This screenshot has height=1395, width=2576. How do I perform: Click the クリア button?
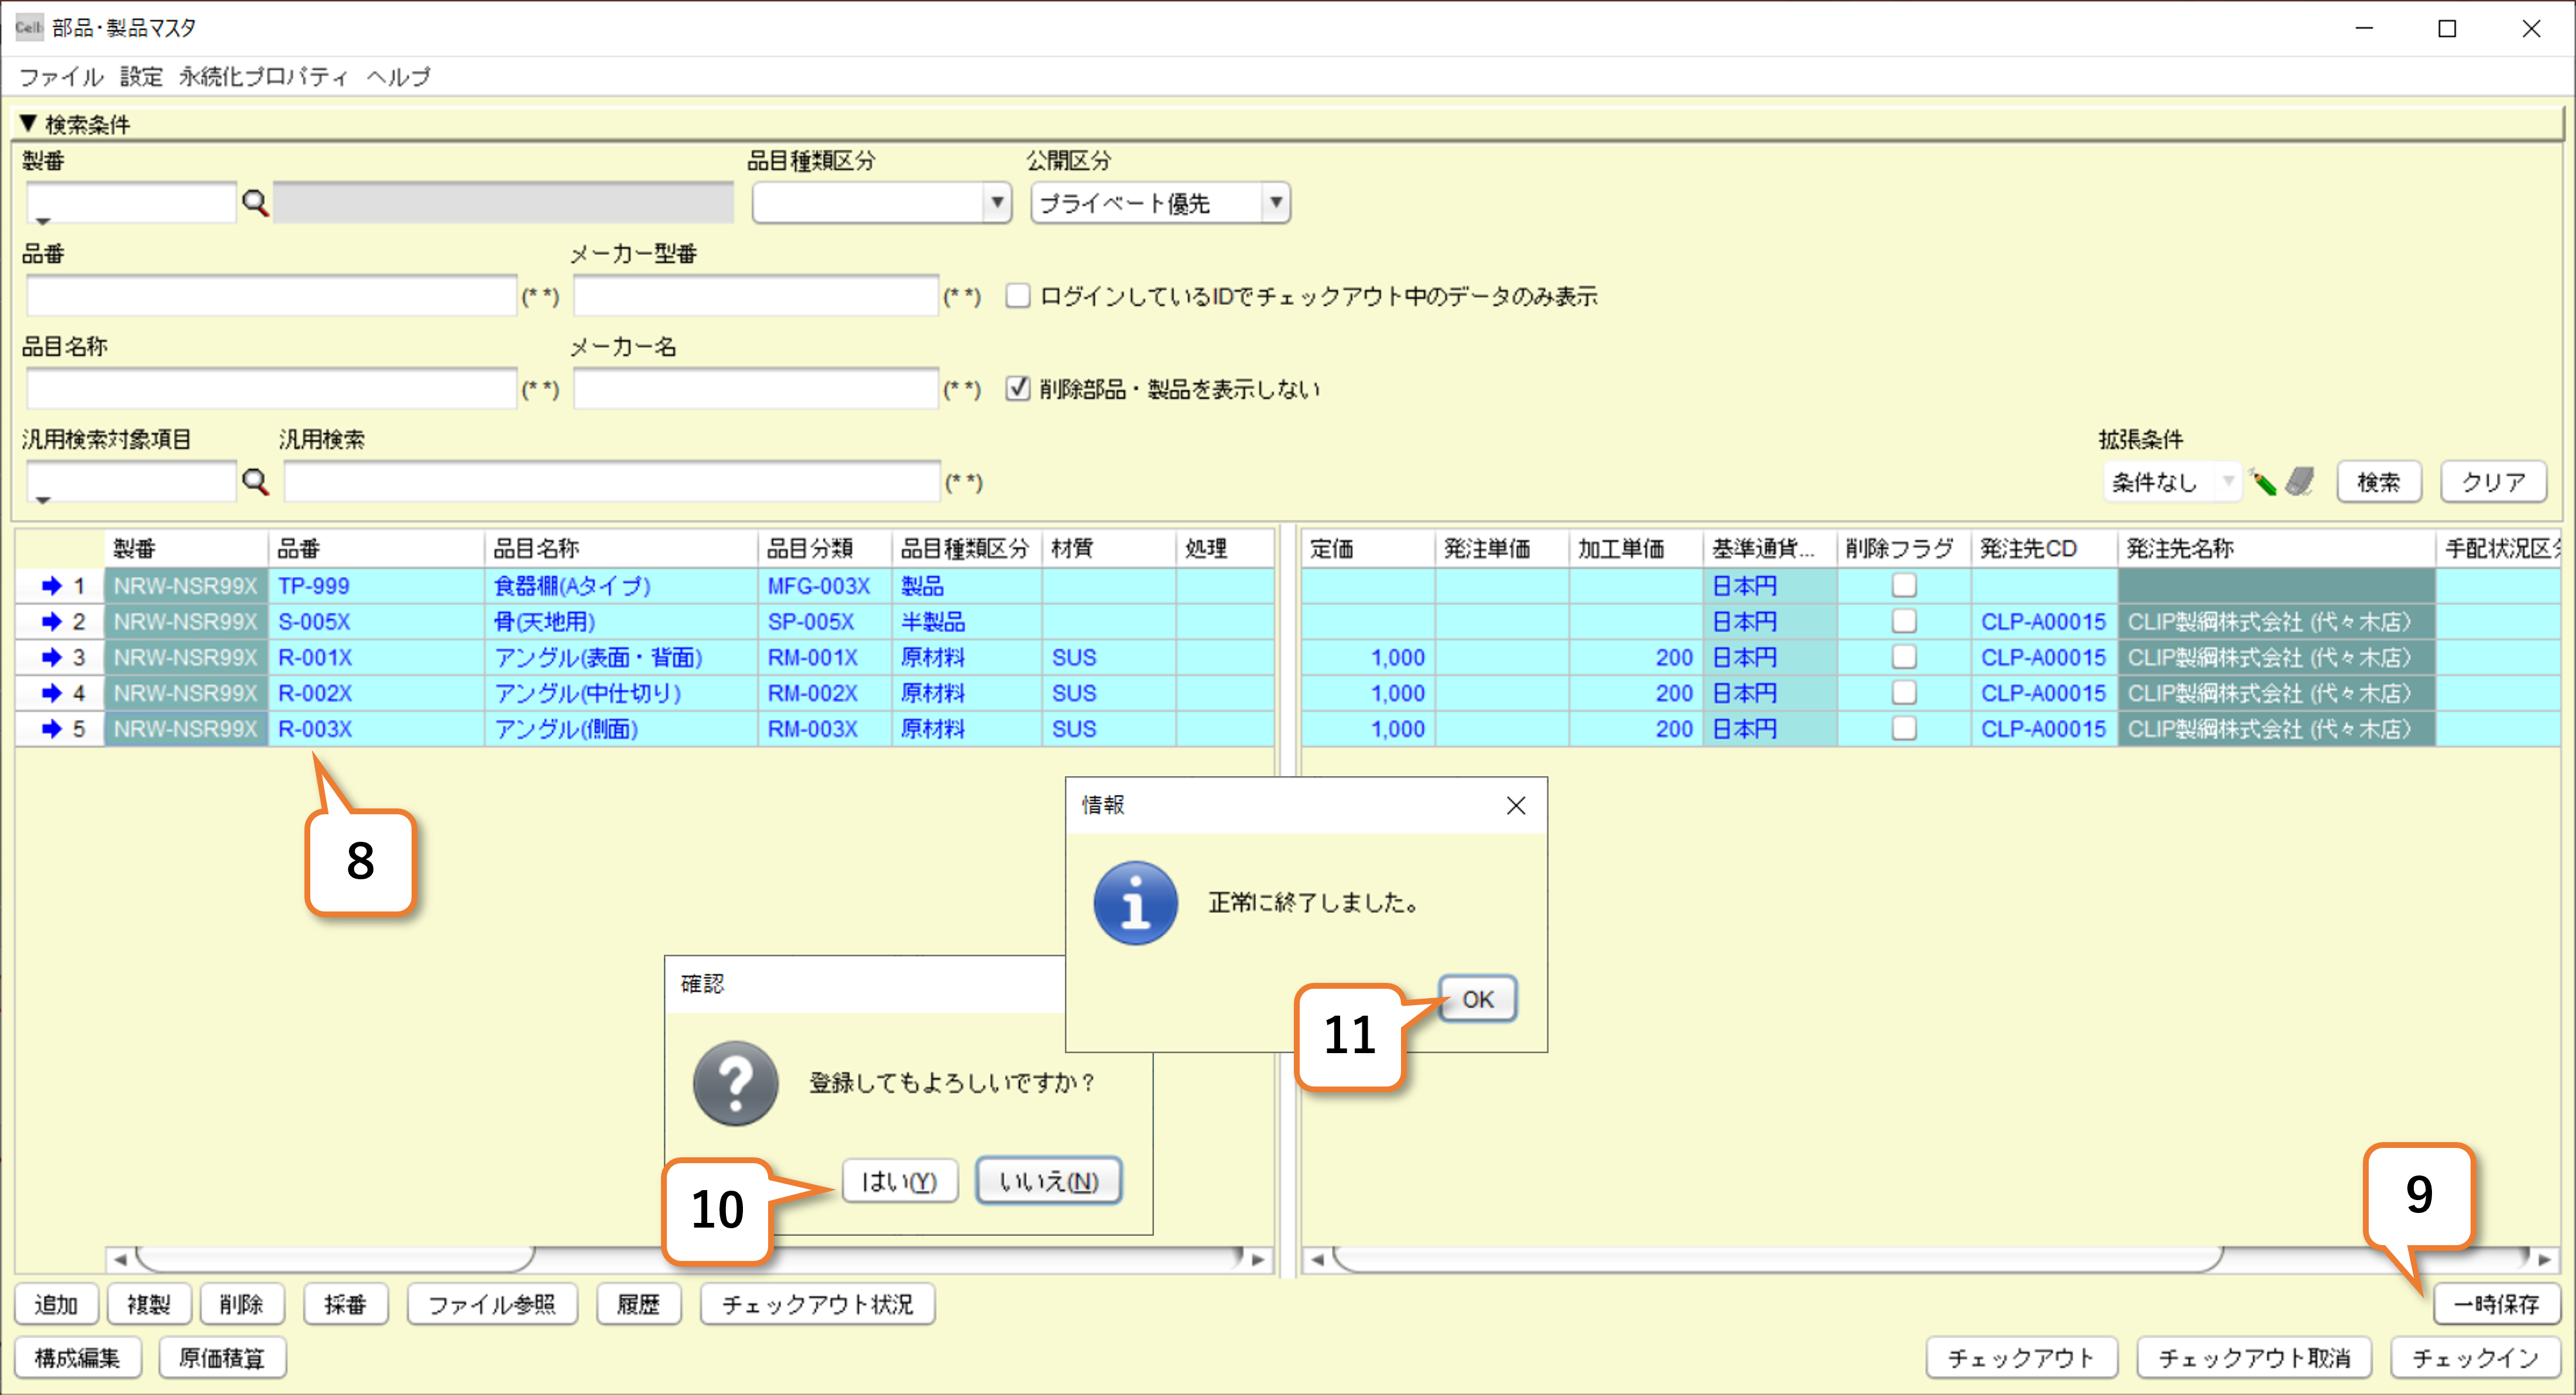point(2493,482)
